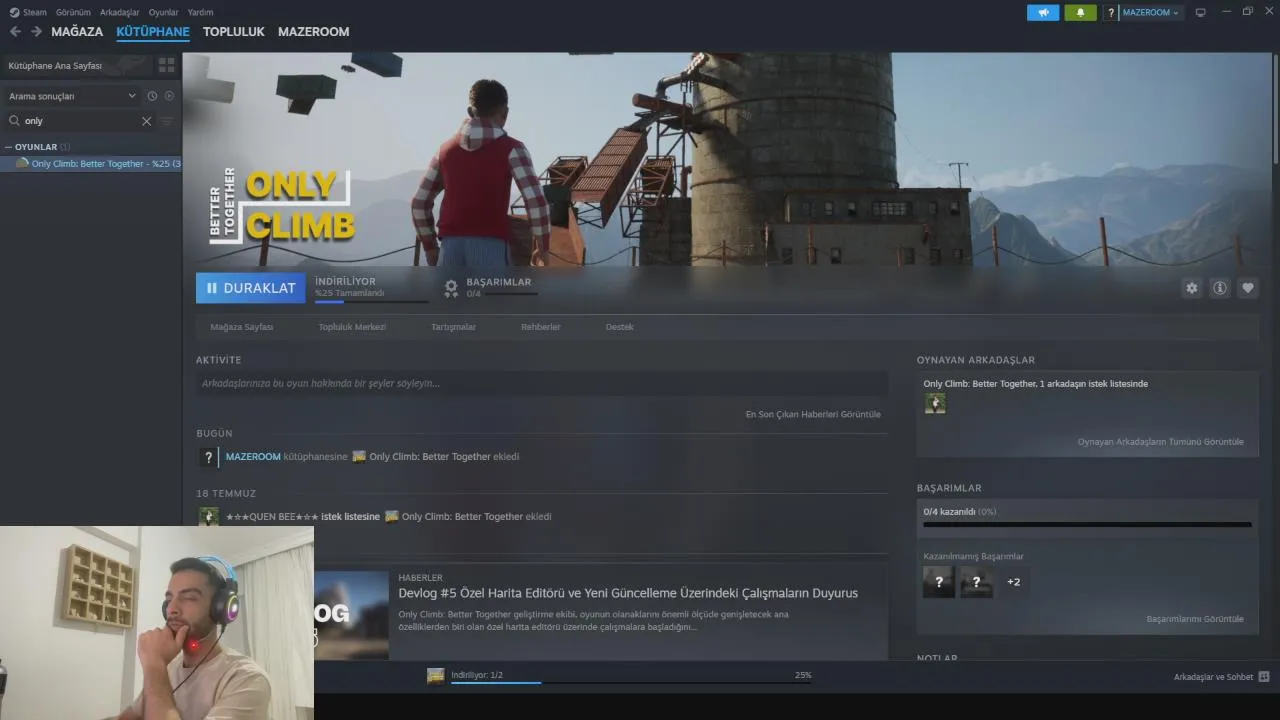Click Başarımlarını Görüntüle link

[1195, 619]
